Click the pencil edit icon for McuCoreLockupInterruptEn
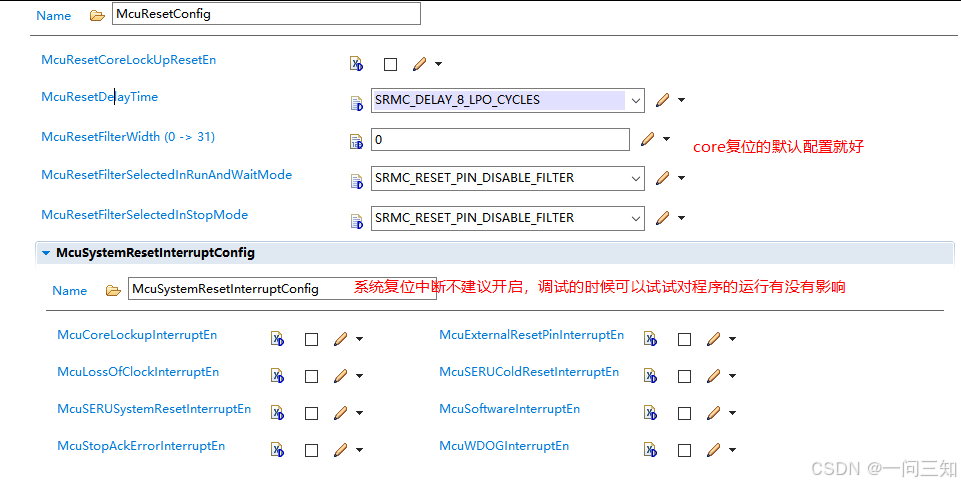The width and height of the screenshot is (961, 486). tap(341, 339)
